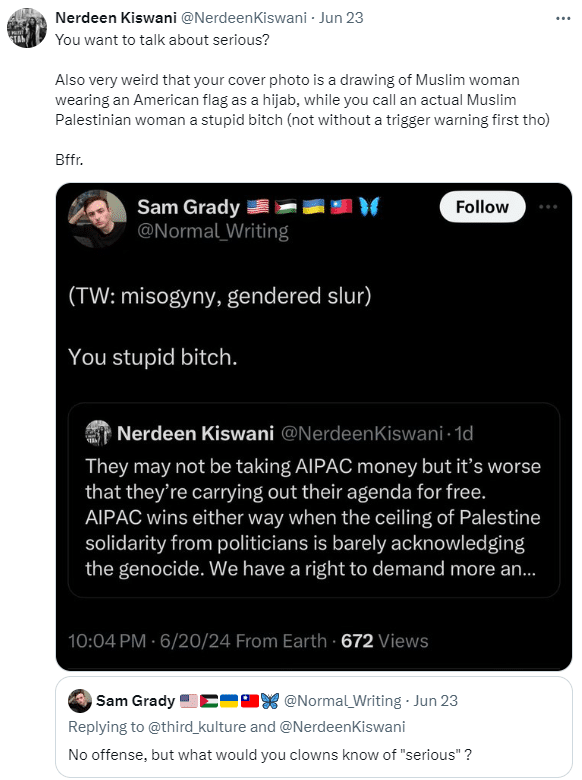The height and width of the screenshot is (780, 582).
Task: Open the nested Nerdeen Kiswani quoted tweet box
Action: 314,500
